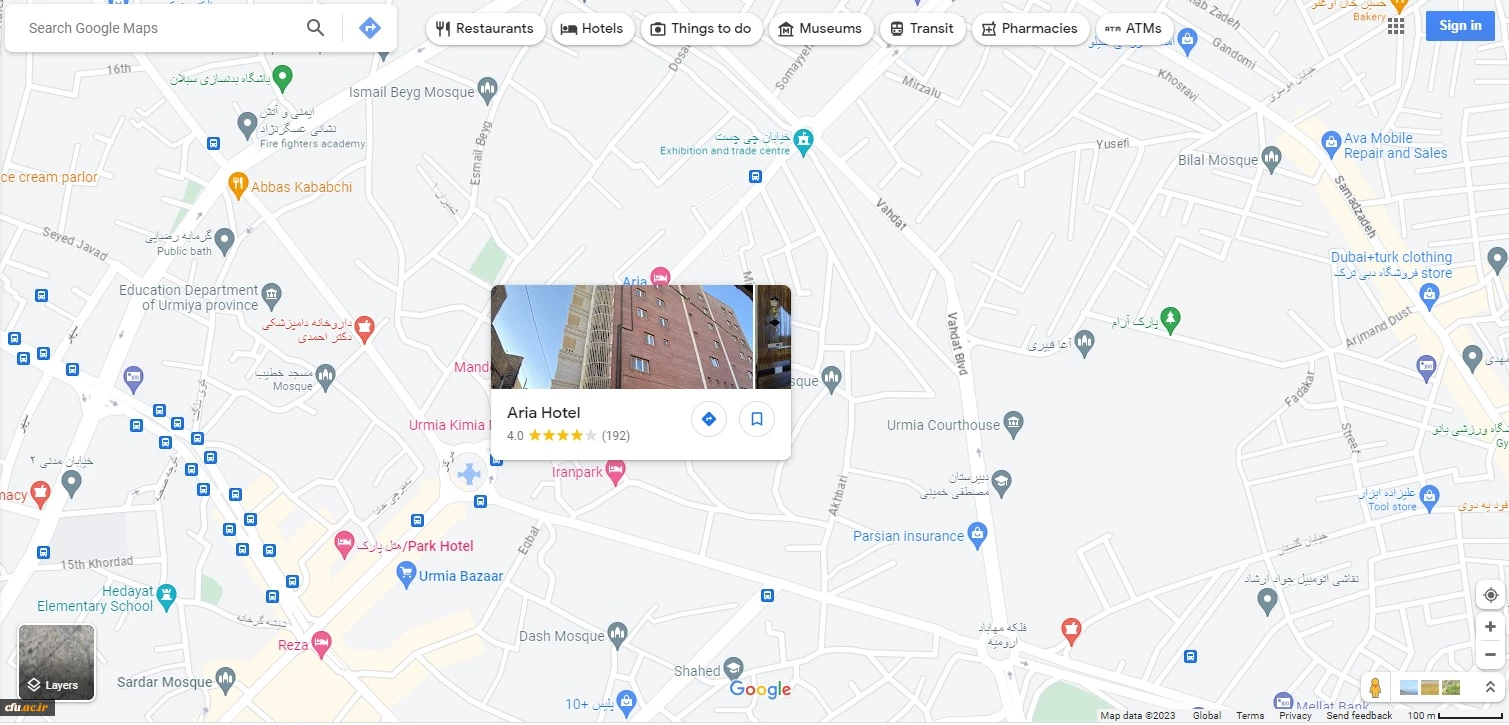Open the Privacy link in the footer
Screen dimensions: 1509x725
pos(1295,716)
